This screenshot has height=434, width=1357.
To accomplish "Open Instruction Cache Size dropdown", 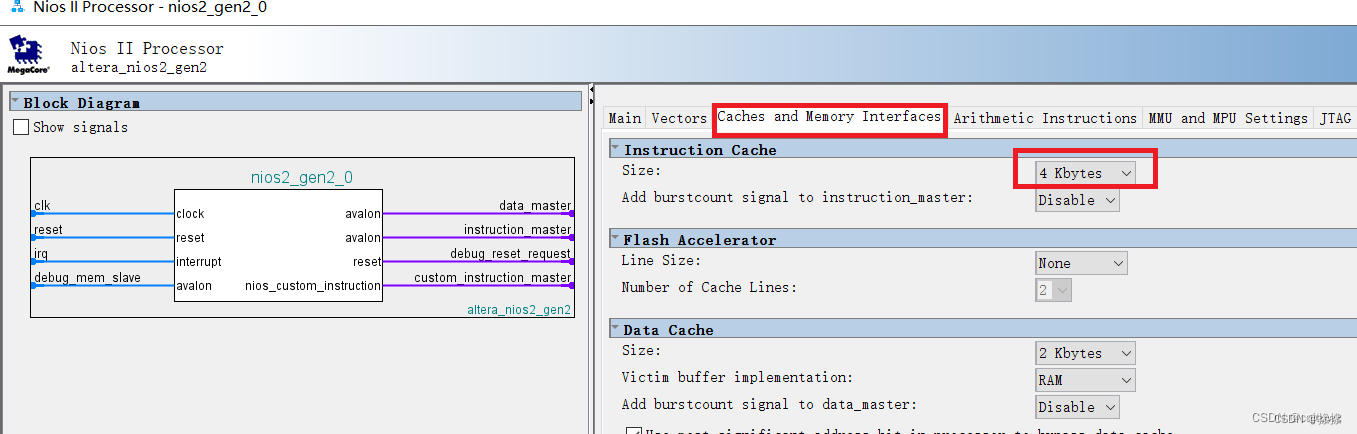I will click(x=1086, y=173).
